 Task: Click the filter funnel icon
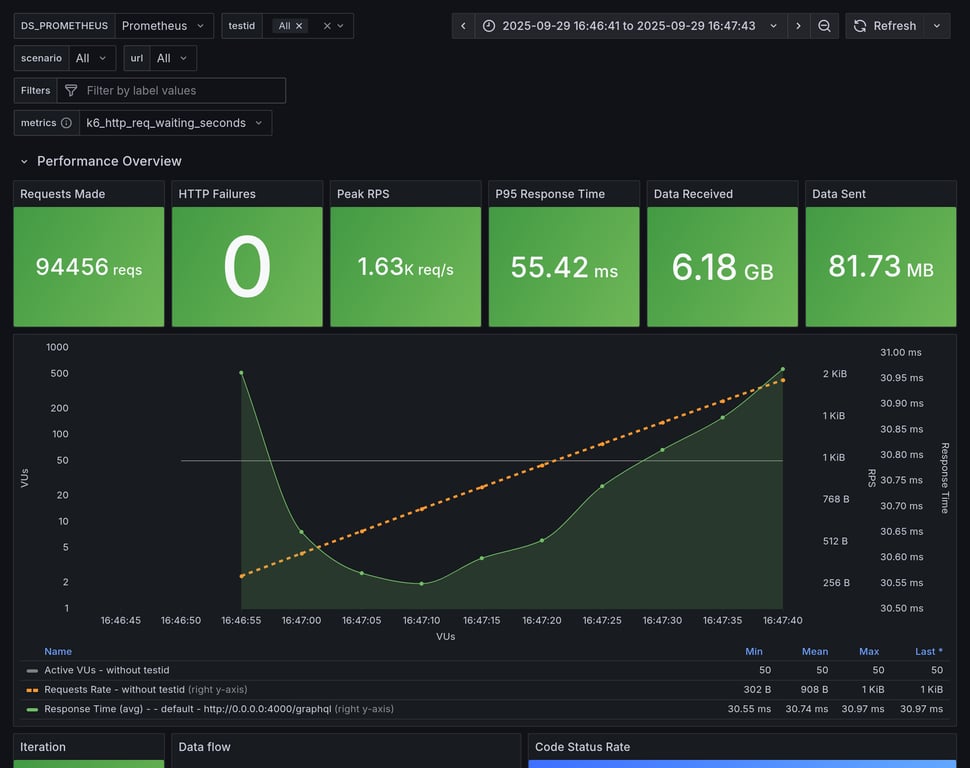pos(71,91)
